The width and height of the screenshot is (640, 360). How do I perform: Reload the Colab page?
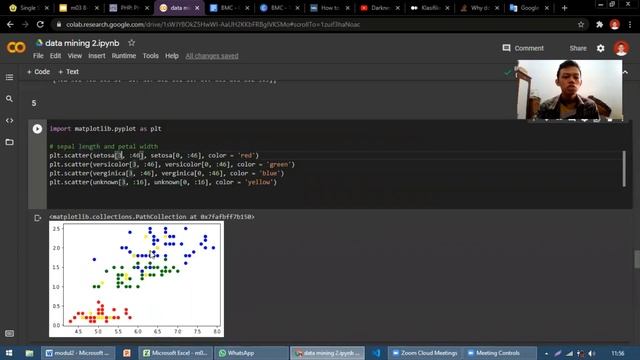click(40, 24)
